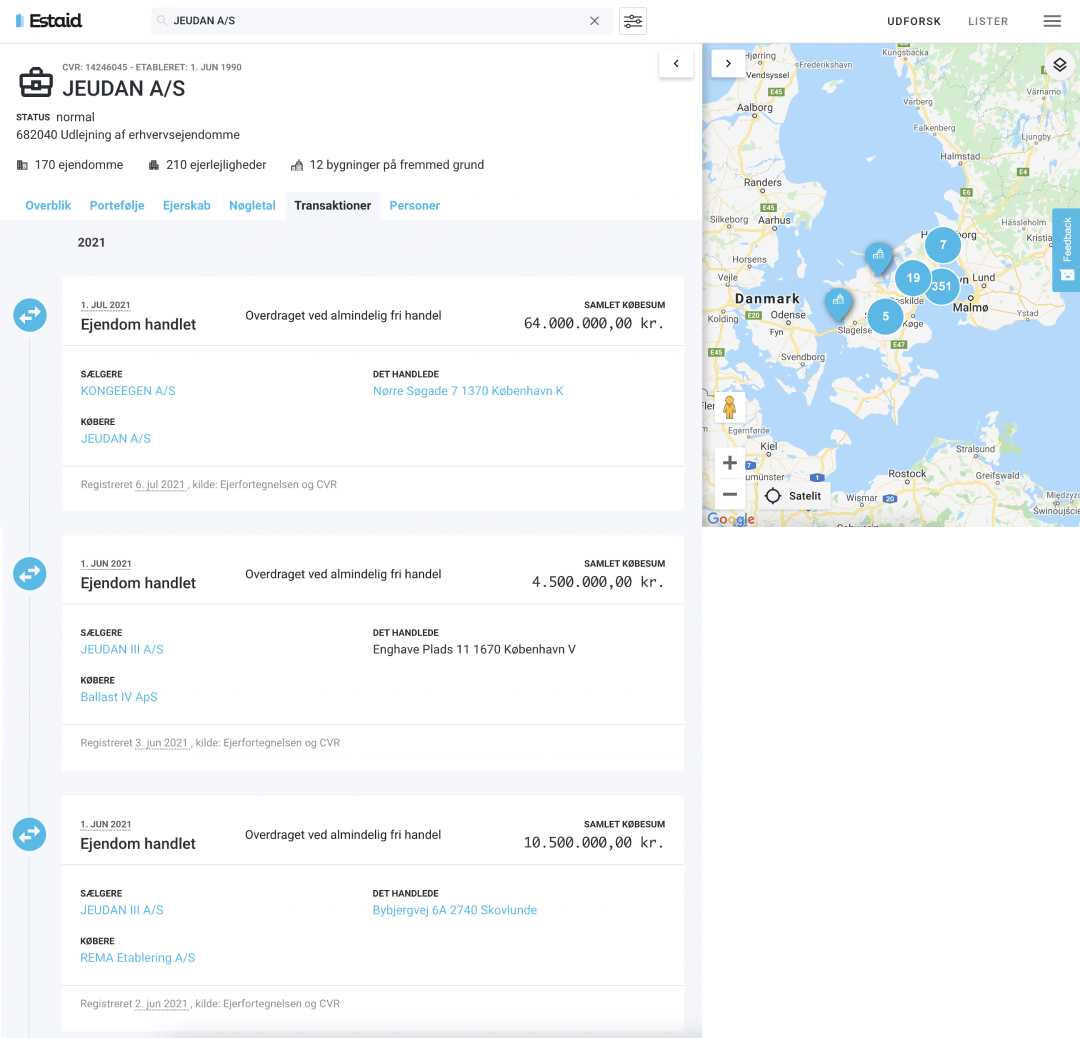Clear the JEUDAN A/S search query
1080x1038 pixels.
pyautogui.click(x=594, y=21)
